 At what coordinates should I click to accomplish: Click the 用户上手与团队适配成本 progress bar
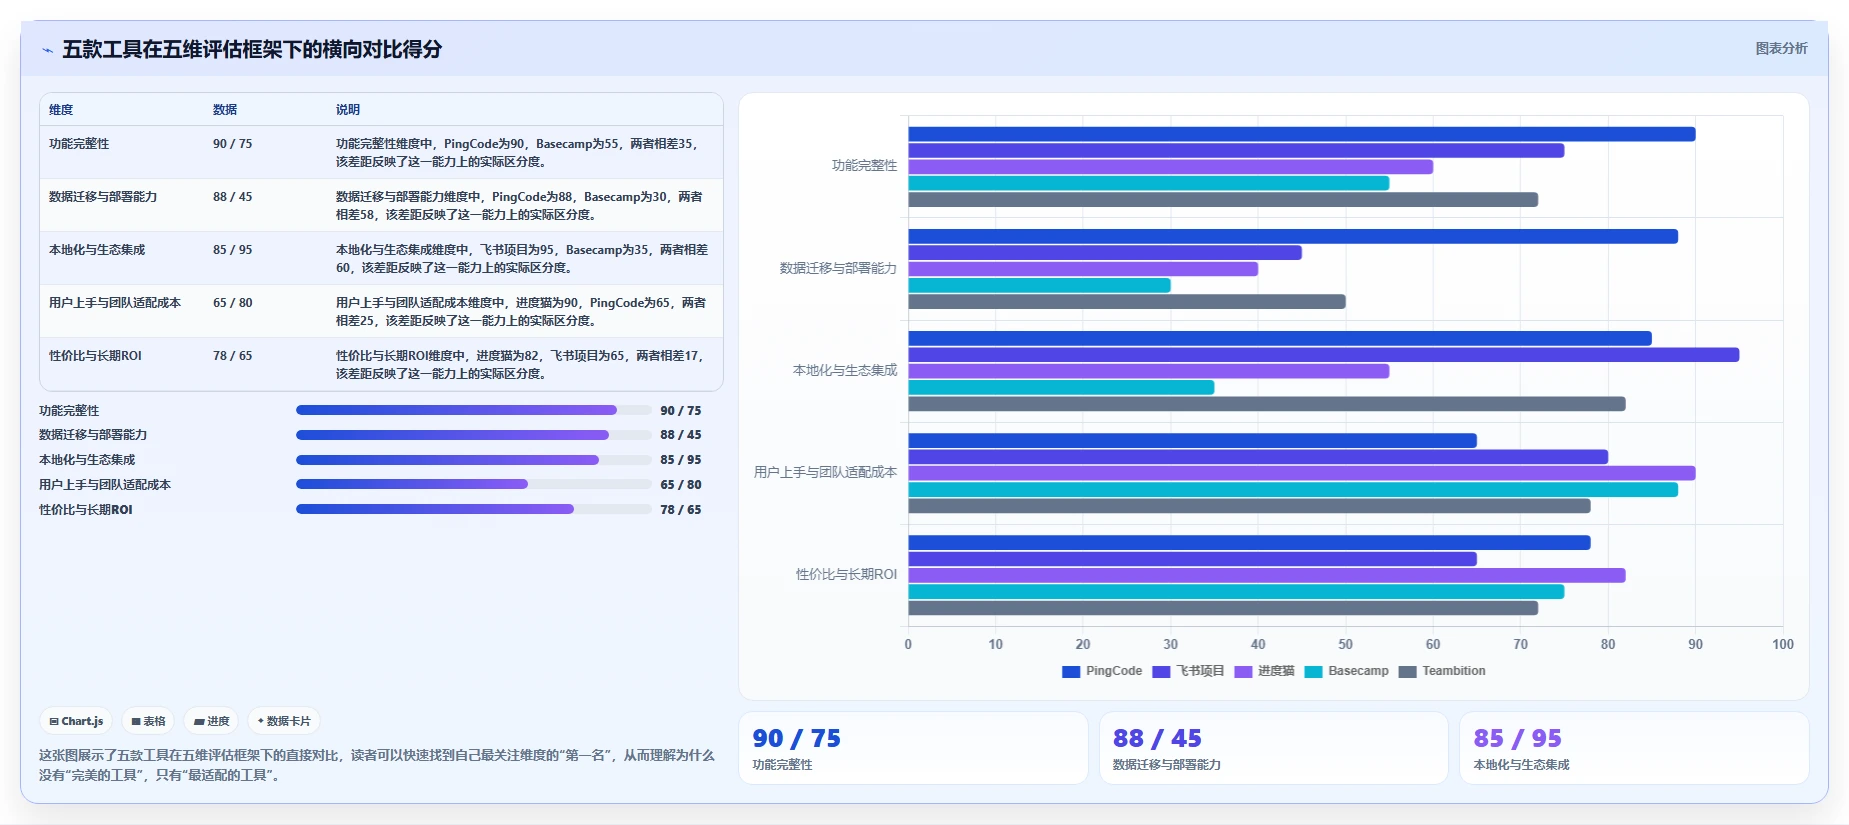[x=473, y=484]
